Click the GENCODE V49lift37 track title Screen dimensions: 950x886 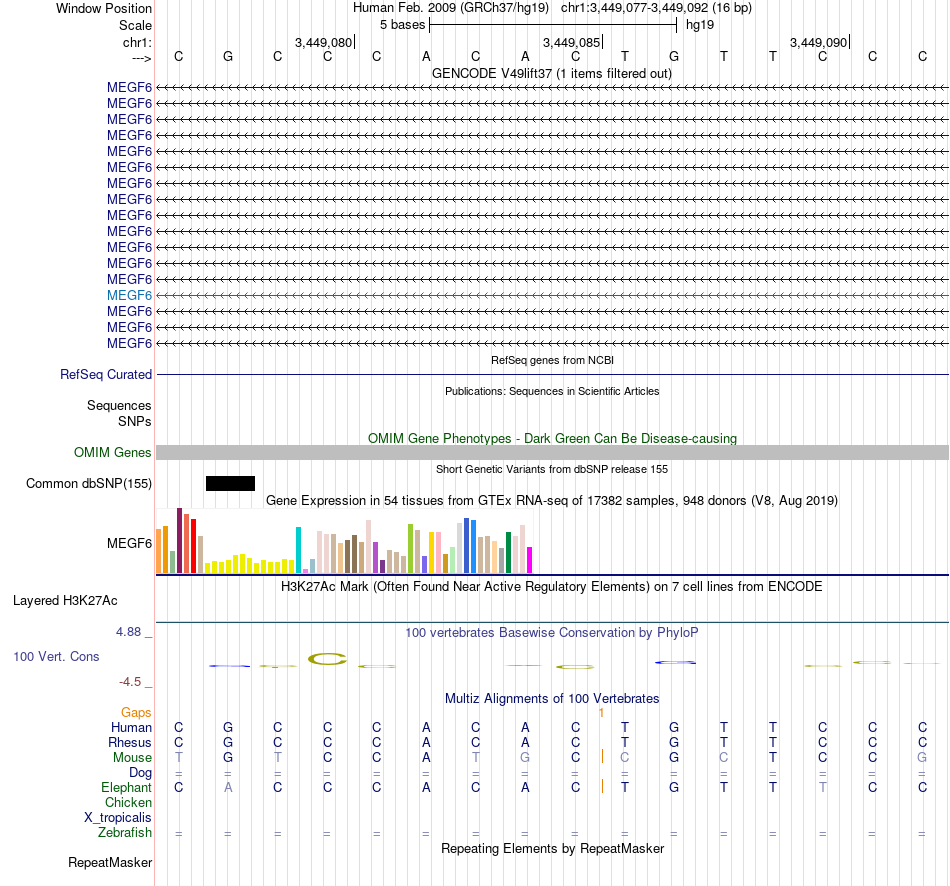(551, 73)
